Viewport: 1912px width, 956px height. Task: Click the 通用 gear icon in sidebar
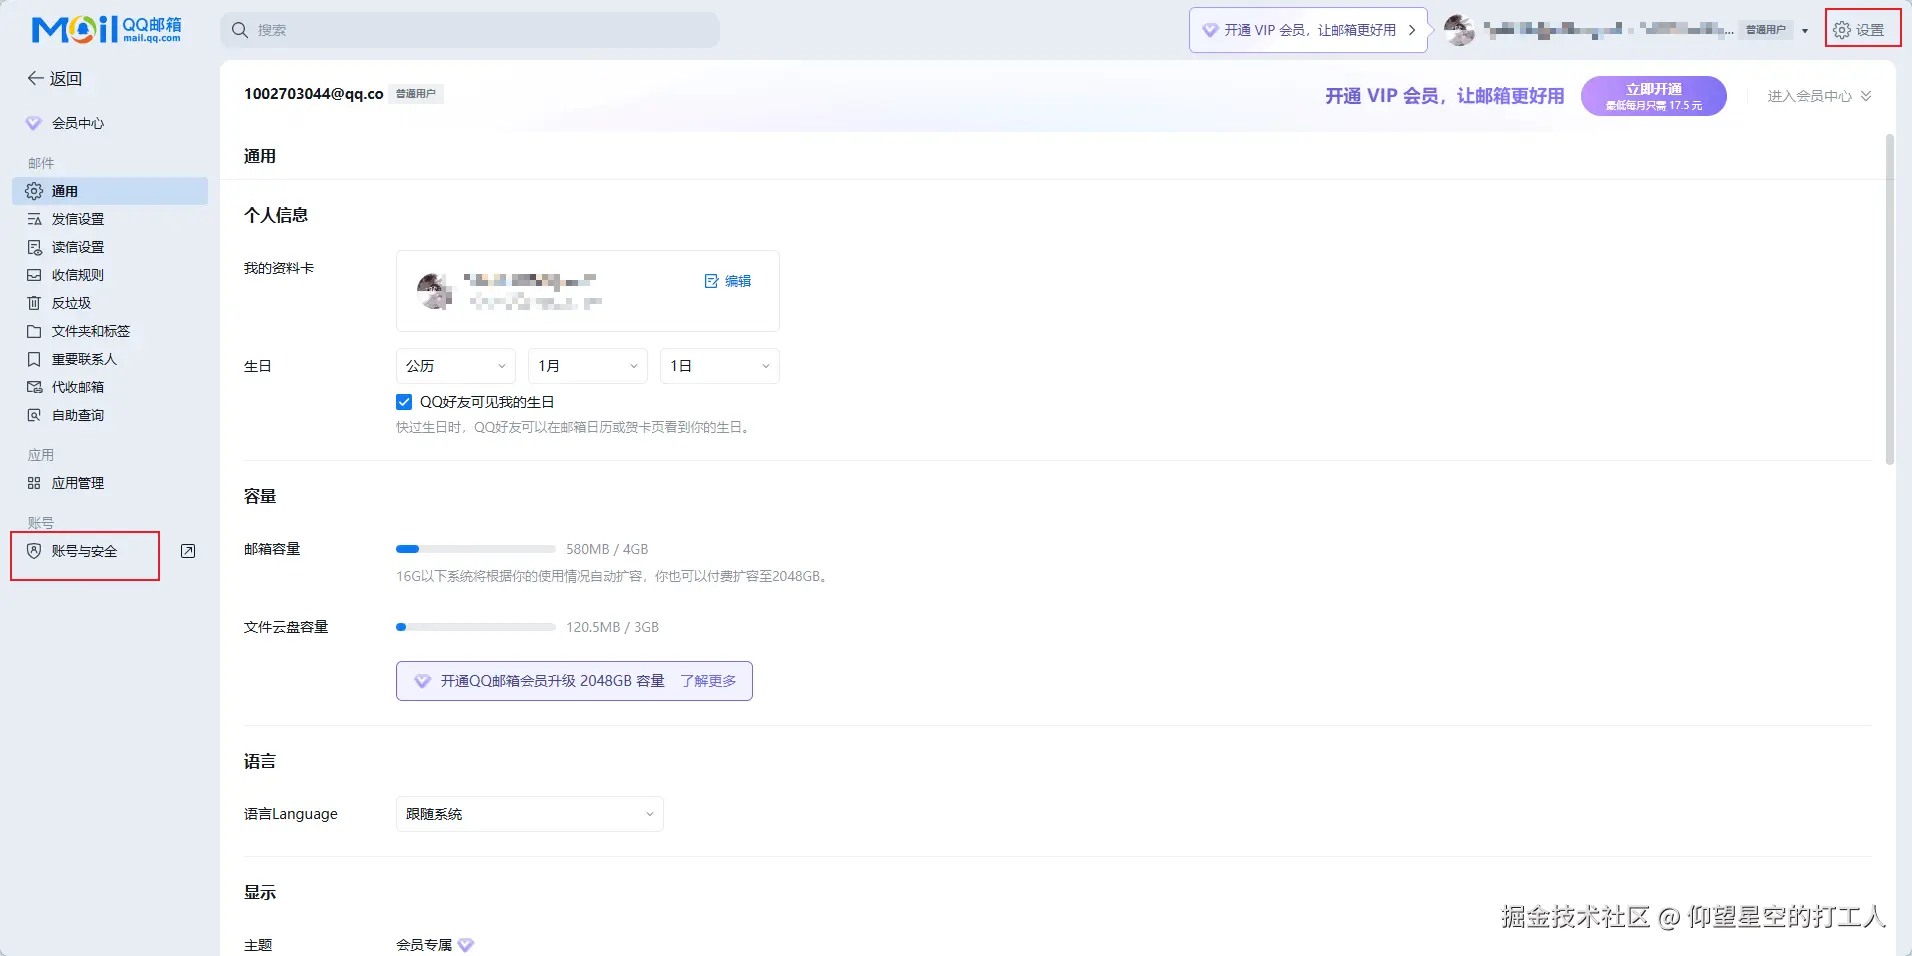click(x=34, y=191)
